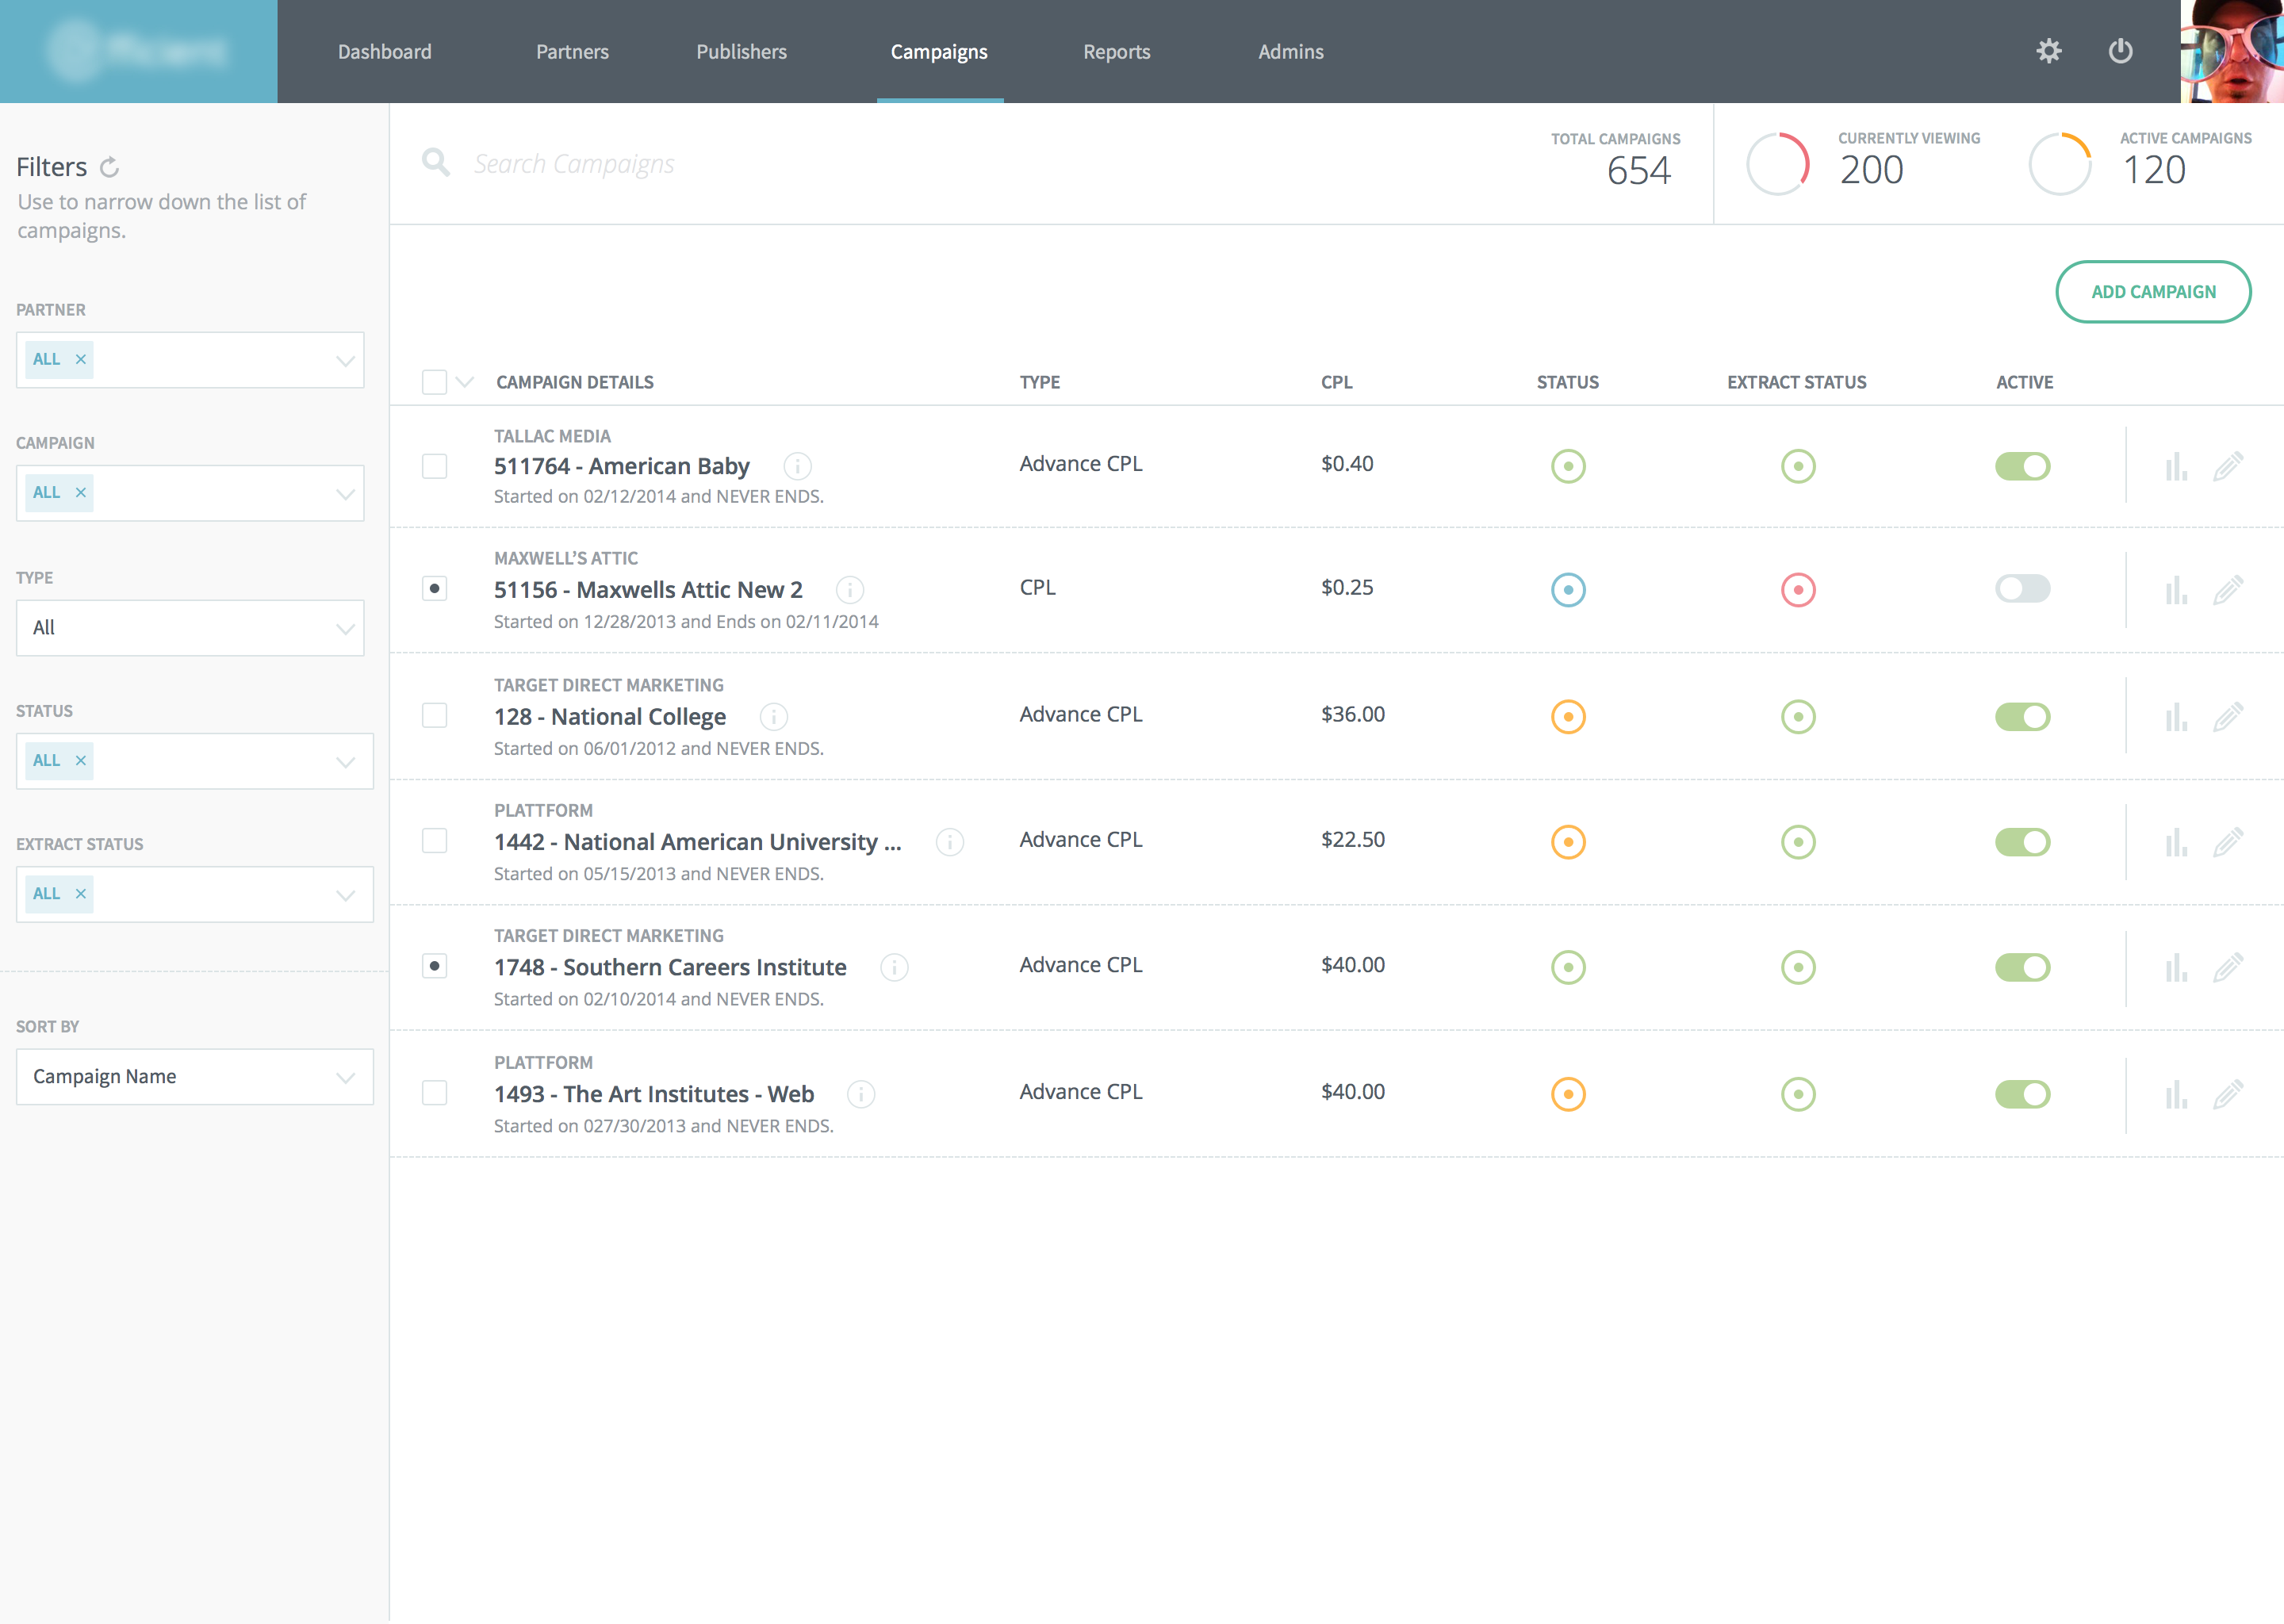The image size is (2284, 1624).
Task: View stats chart for The Art Institutes
Action: click(x=2176, y=1094)
